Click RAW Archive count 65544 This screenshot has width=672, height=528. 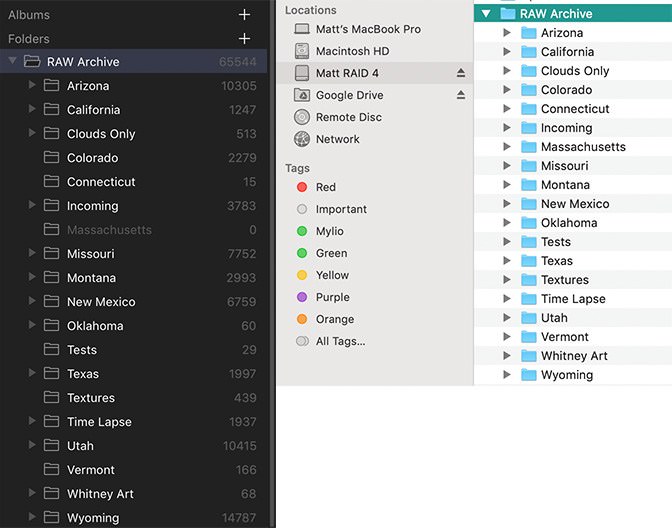[238, 62]
